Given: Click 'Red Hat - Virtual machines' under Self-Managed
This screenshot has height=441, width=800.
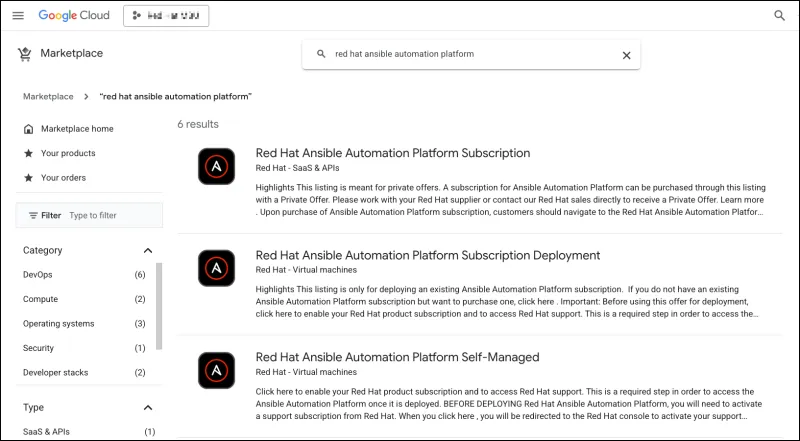Looking at the screenshot, I should [x=306, y=372].
